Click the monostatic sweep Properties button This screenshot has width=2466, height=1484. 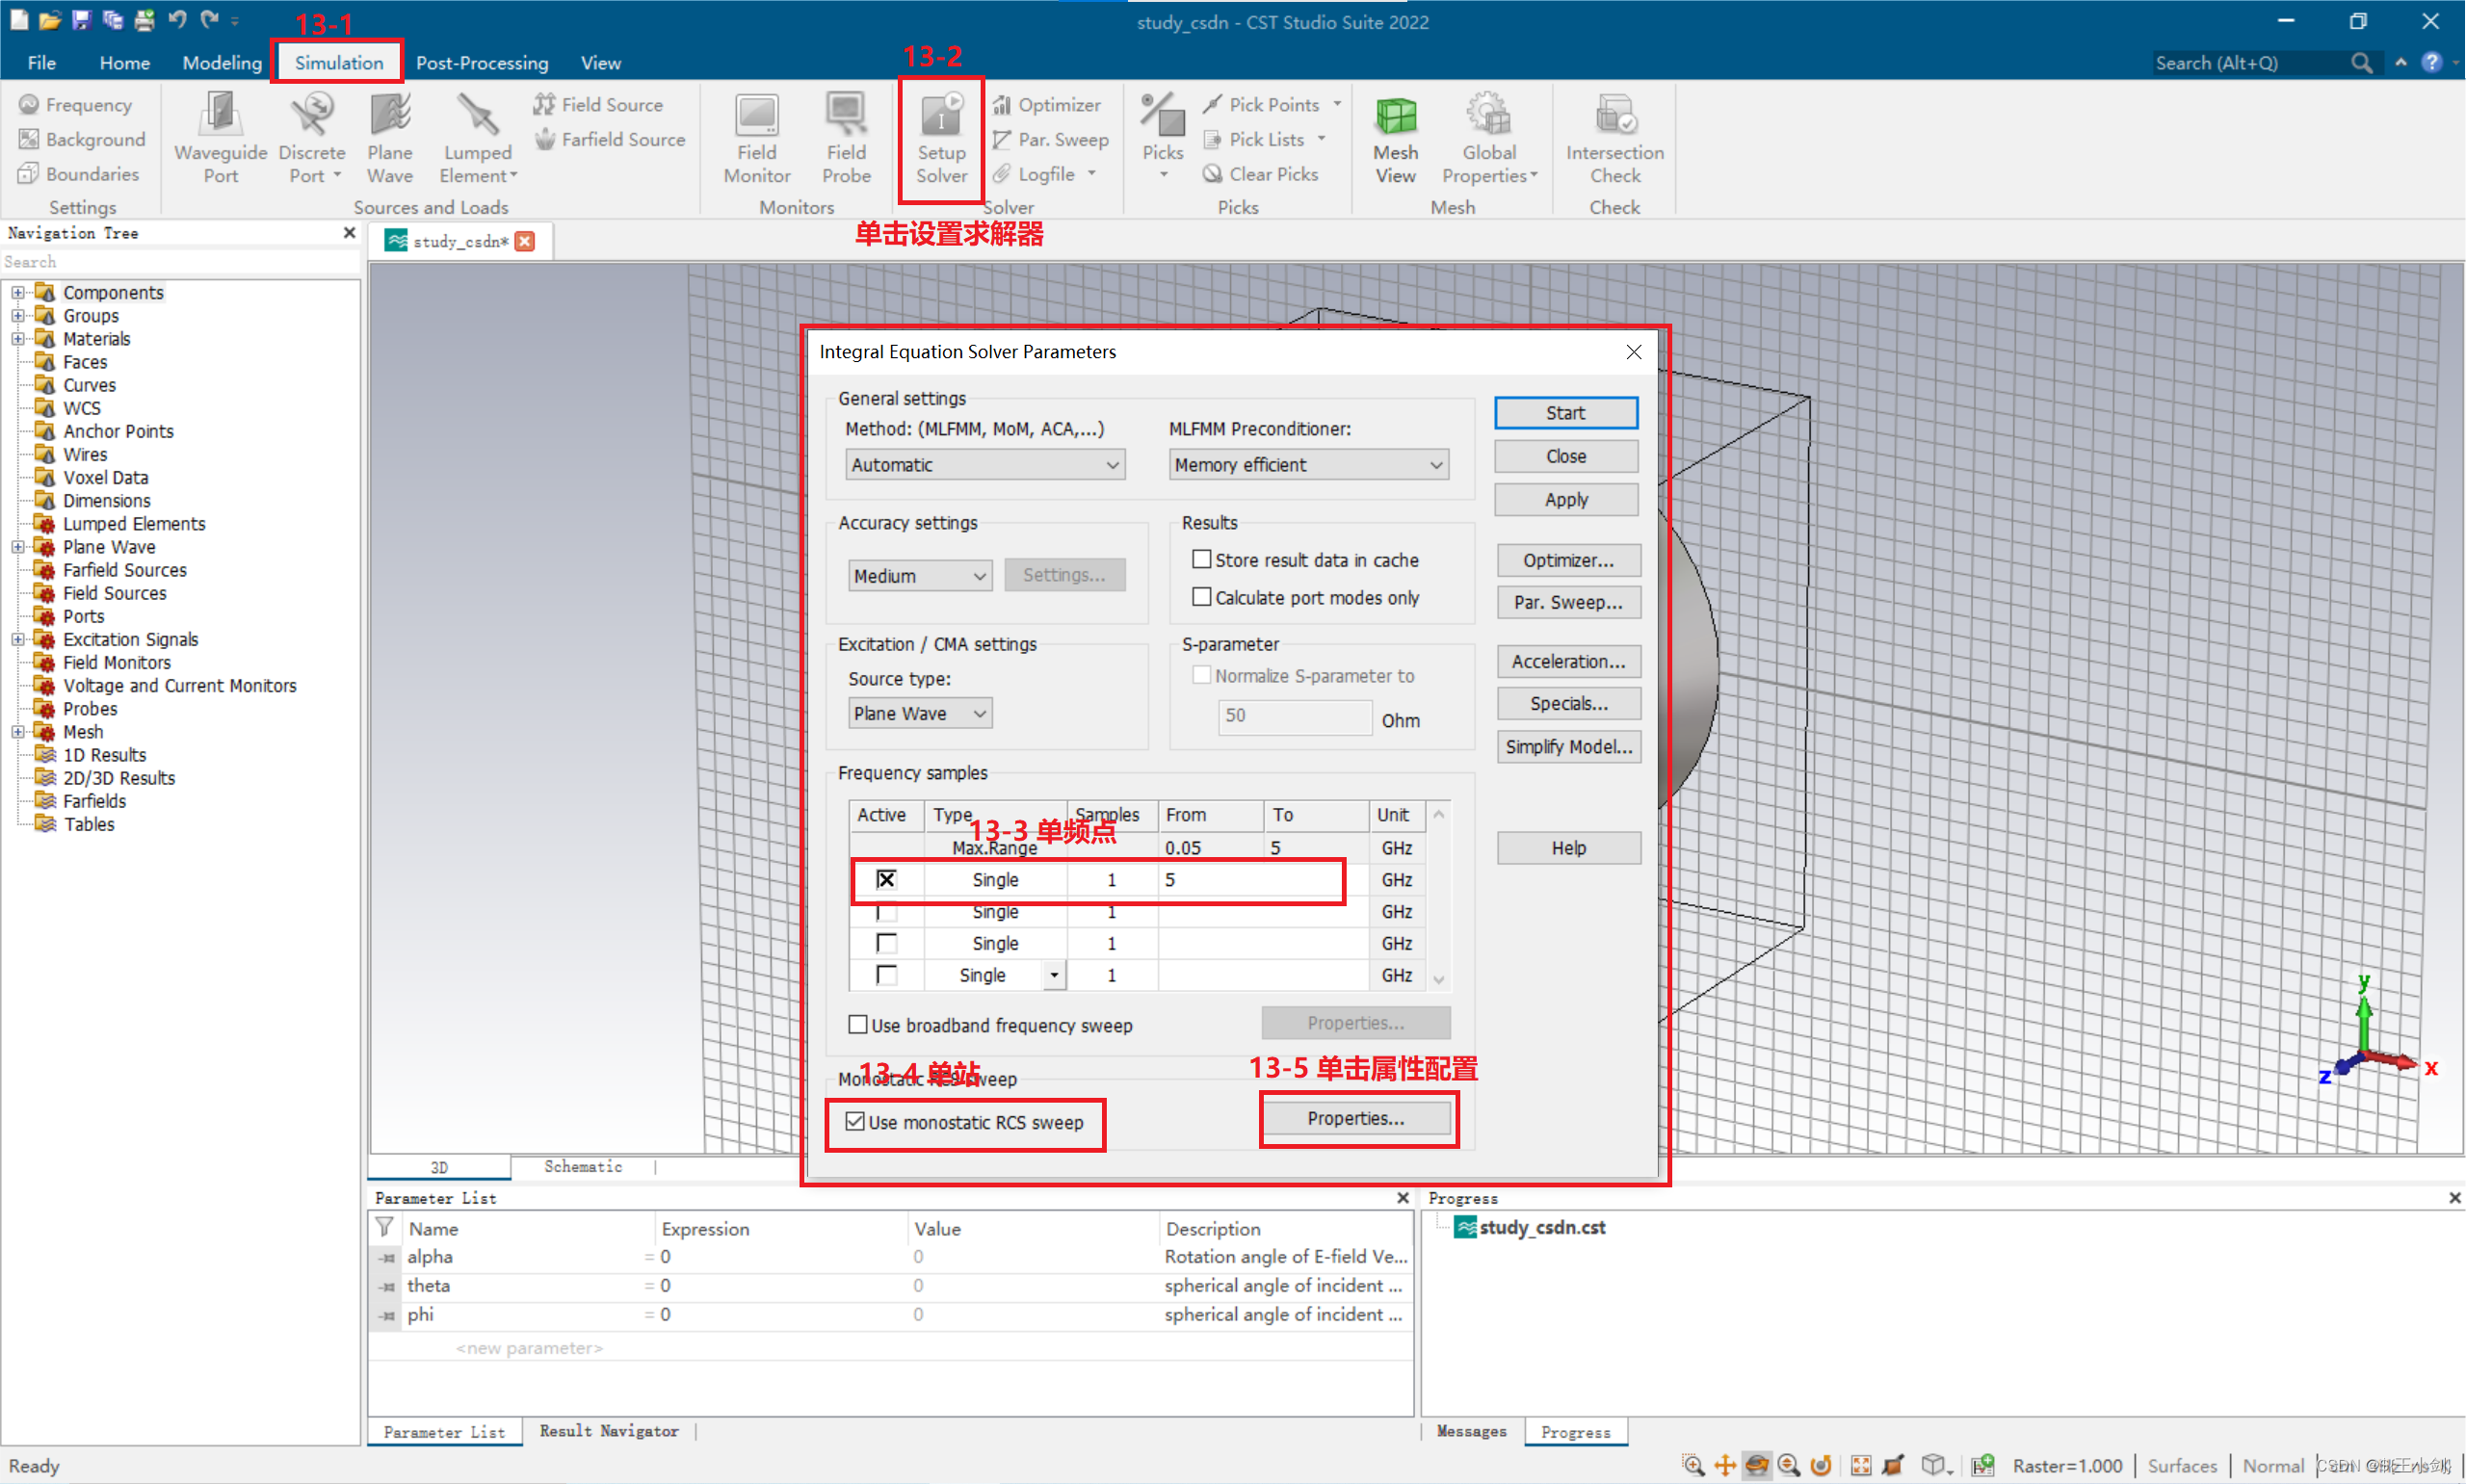click(1355, 1118)
